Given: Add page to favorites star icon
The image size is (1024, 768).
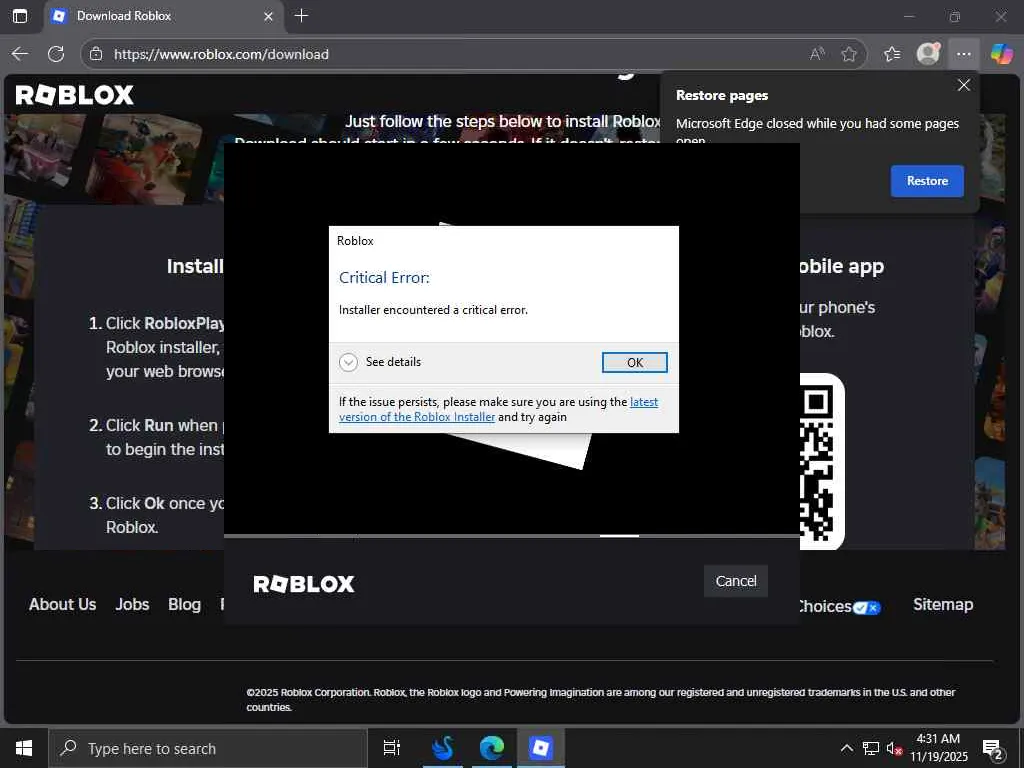Looking at the screenshot, I should click(x=848, y=54).
